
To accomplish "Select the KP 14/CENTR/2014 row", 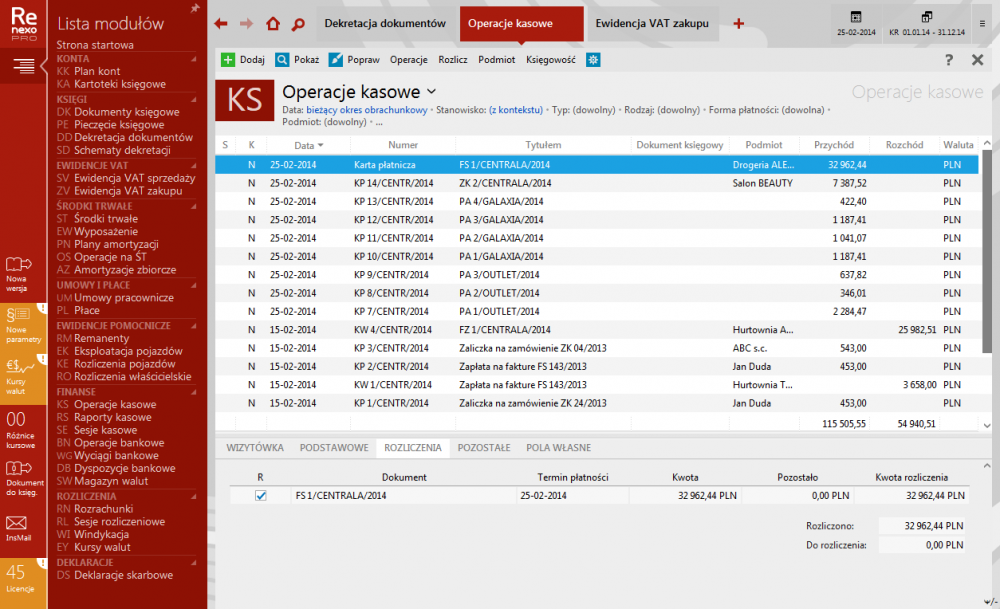I will pyautogui.click(x=390, y=183).
